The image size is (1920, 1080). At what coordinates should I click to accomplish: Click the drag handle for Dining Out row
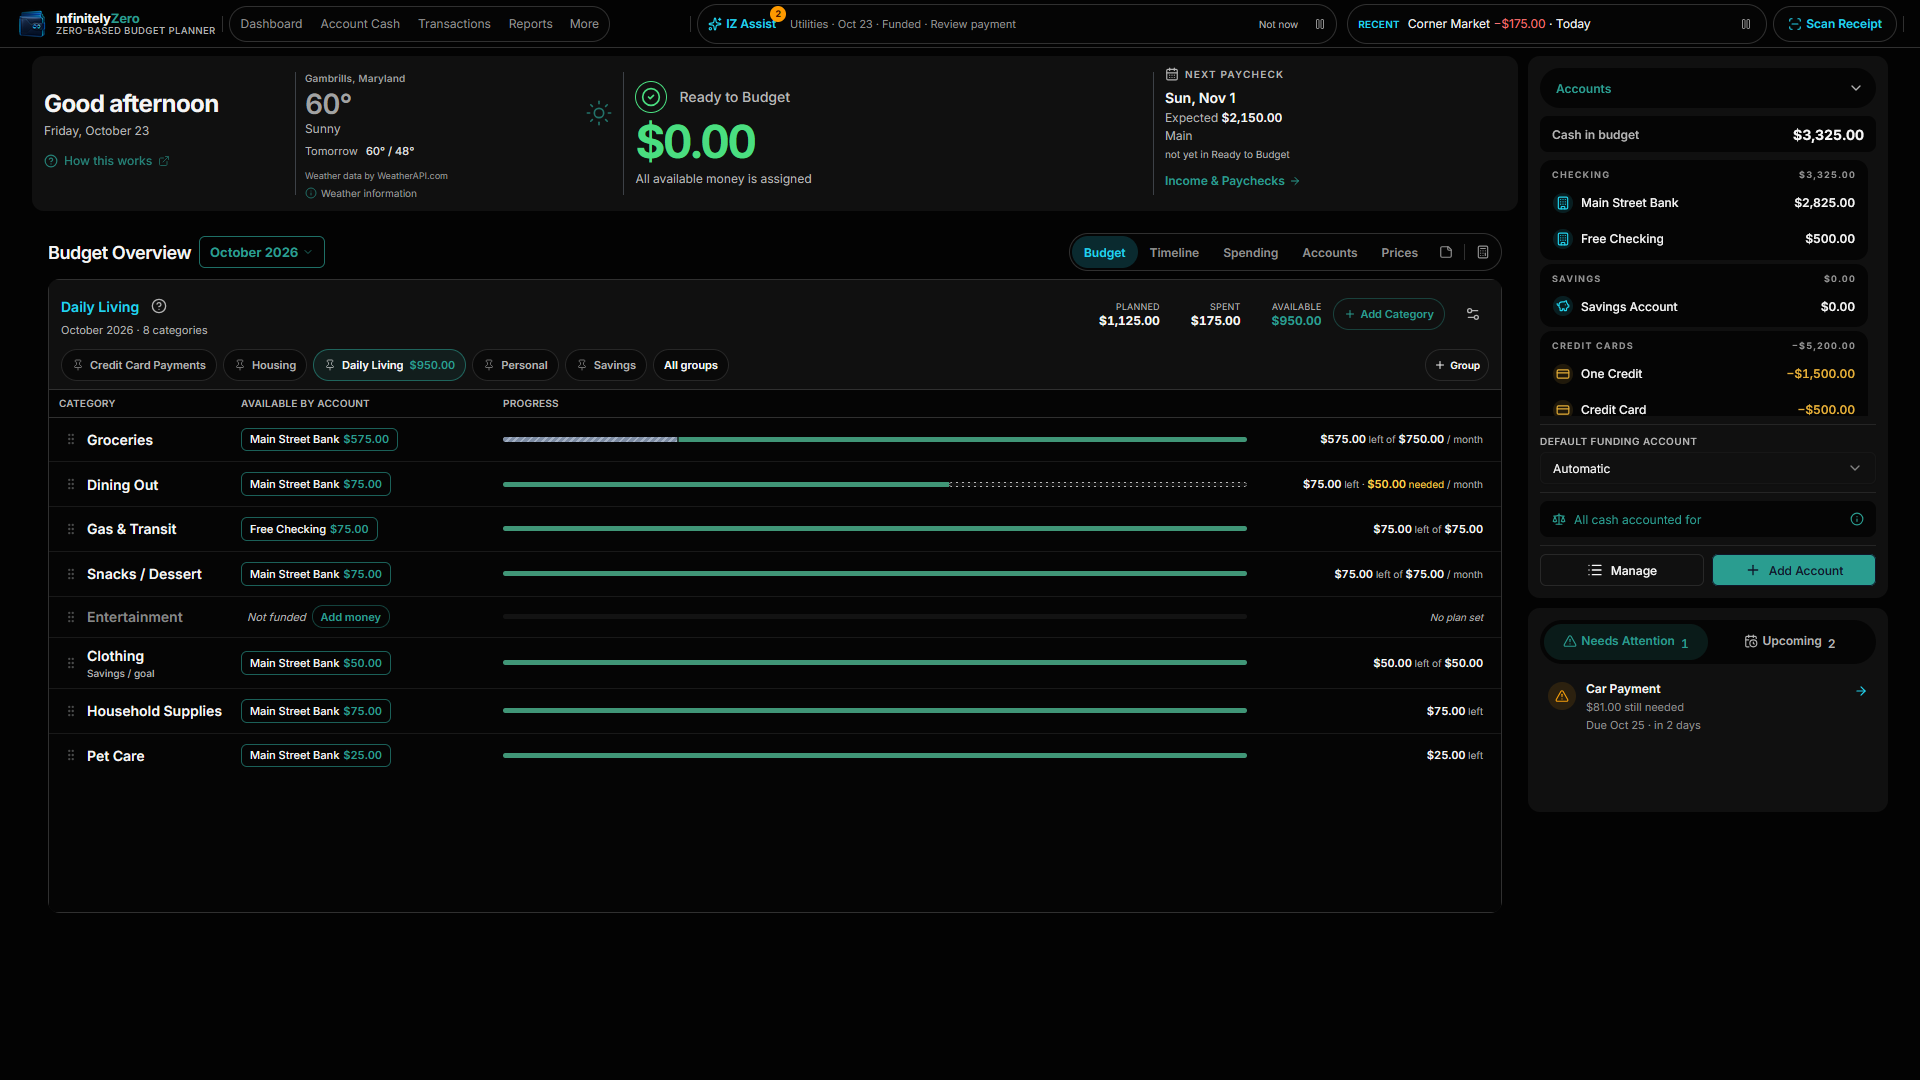(71, 484)
